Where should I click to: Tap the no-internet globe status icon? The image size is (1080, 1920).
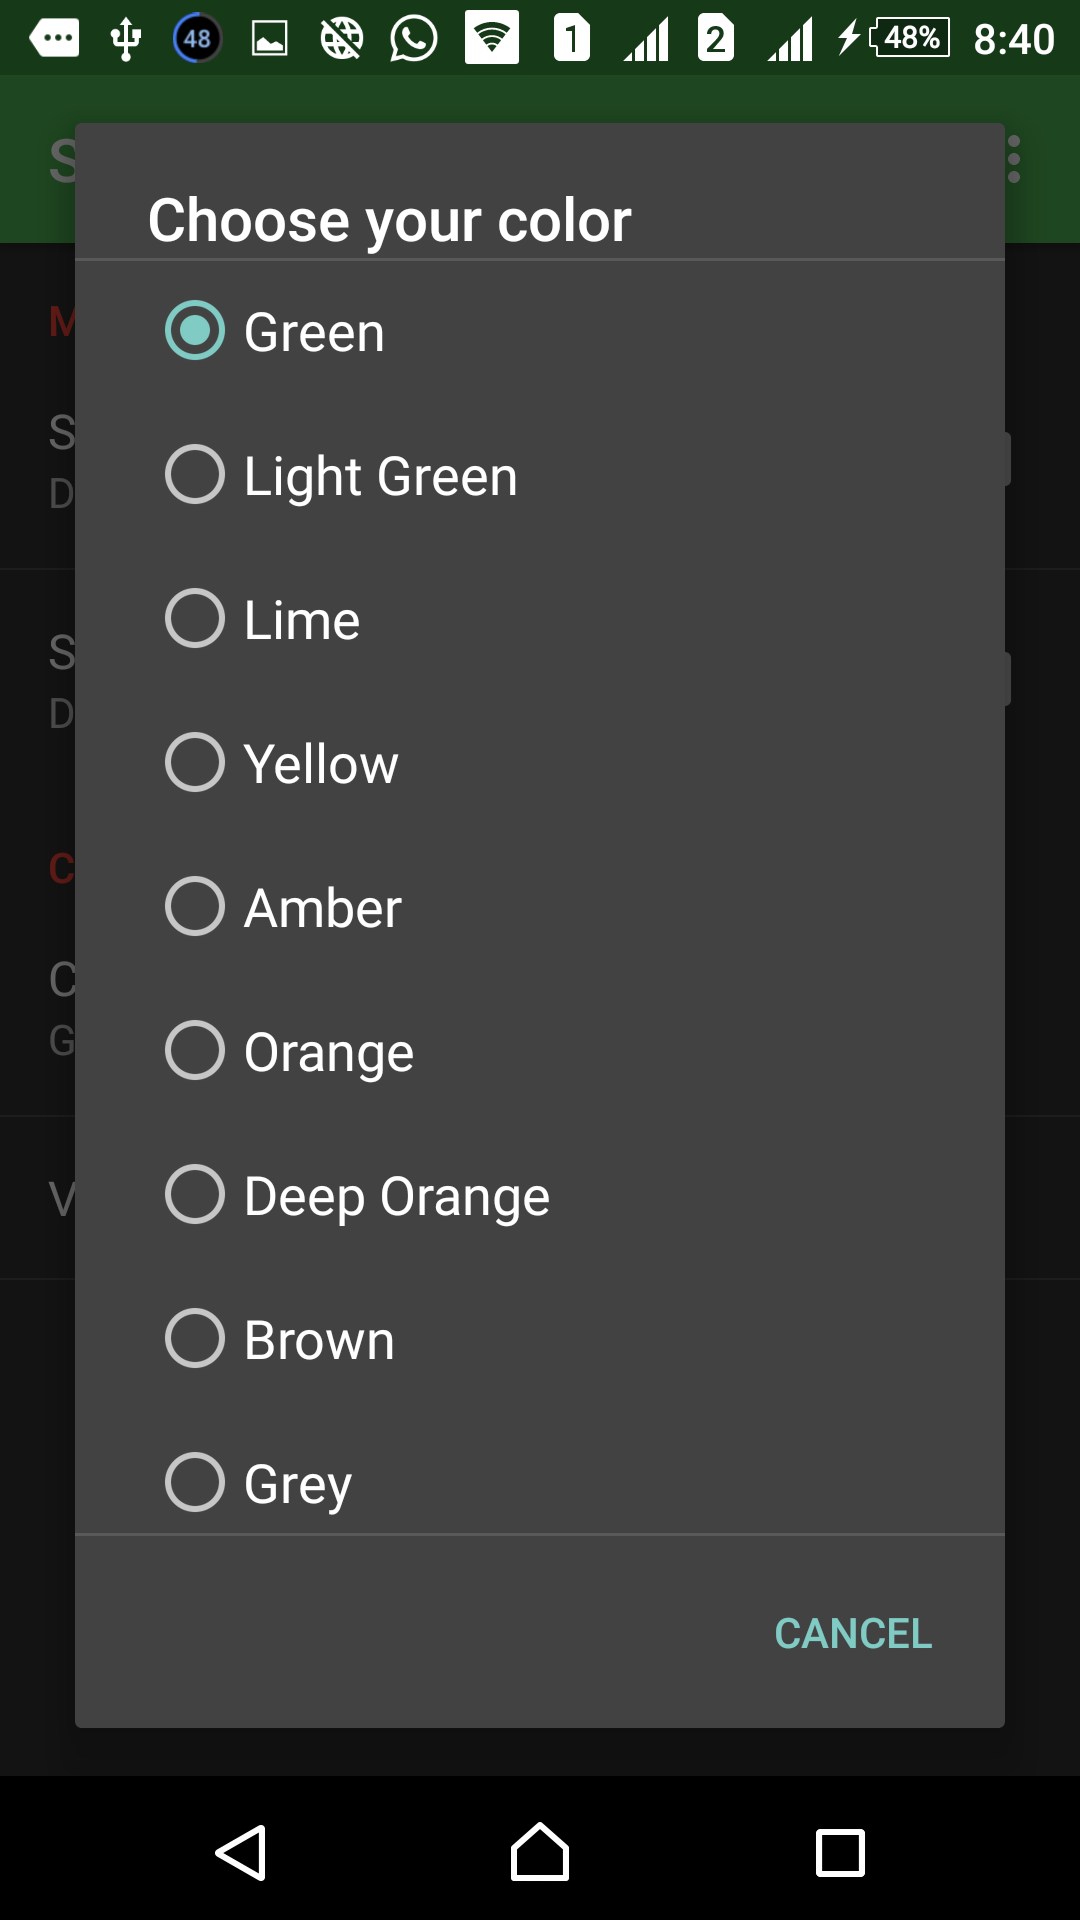tap(340, 38)
